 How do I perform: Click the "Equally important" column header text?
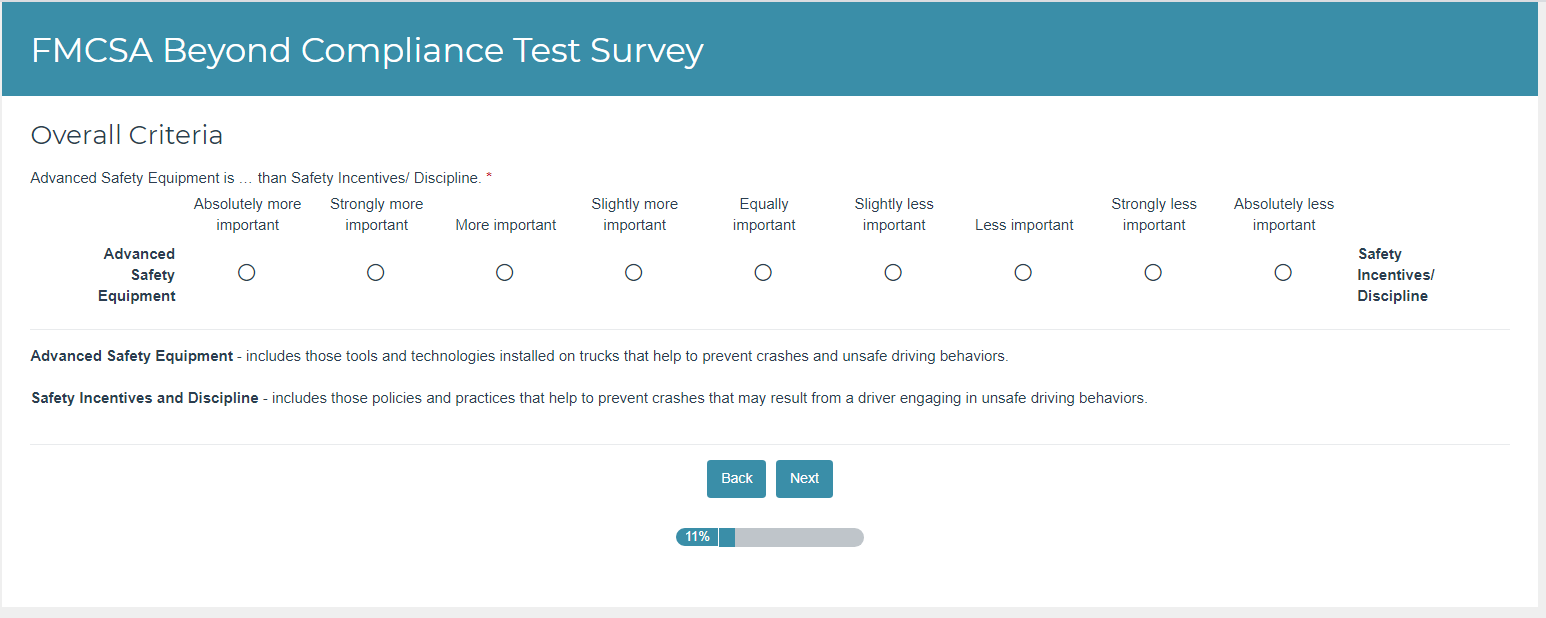click(x=764, y=215)
